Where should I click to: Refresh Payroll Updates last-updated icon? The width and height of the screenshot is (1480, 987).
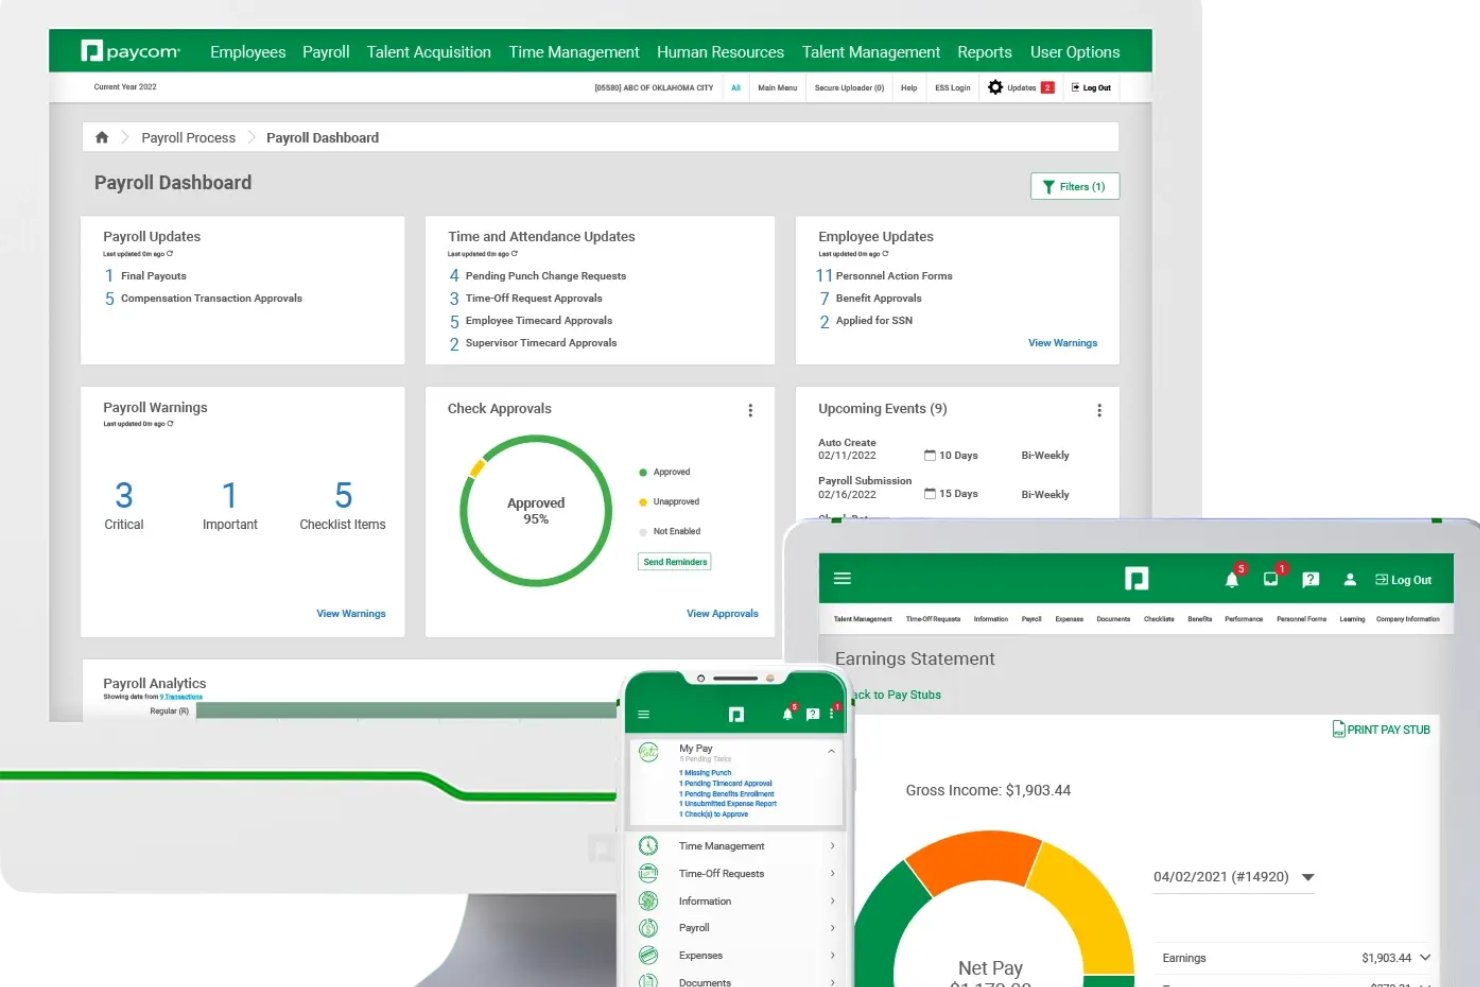coord(170,254)
